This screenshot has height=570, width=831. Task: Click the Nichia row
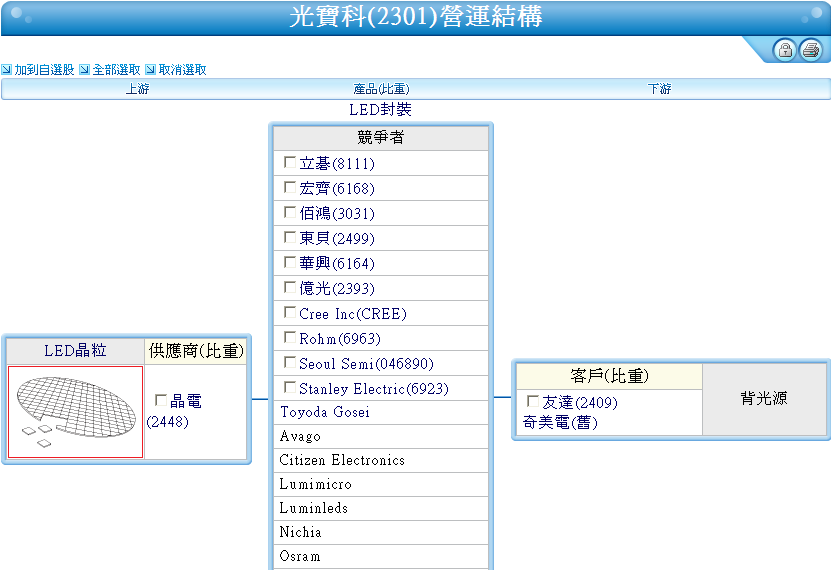click(x=381, y=532)
